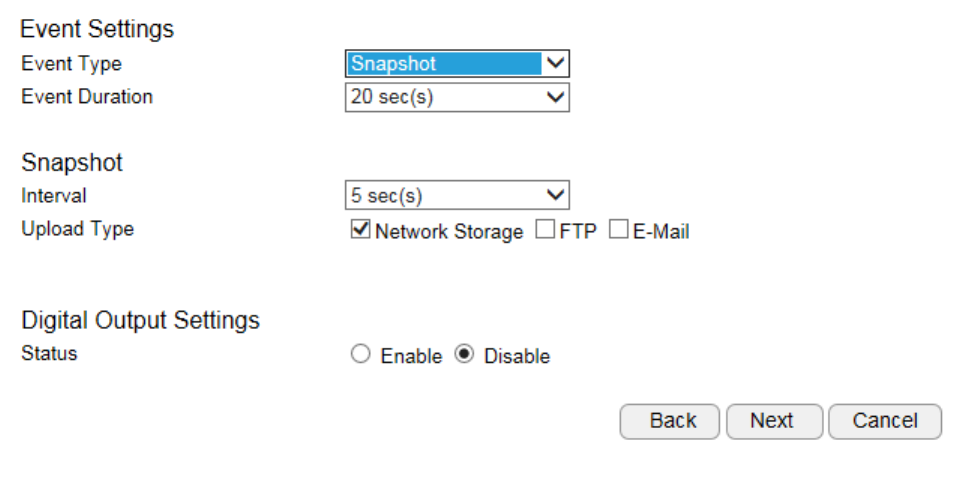Click the Disable label text
The width and height of the screenshot is (965, 488).
coord(517,357)
